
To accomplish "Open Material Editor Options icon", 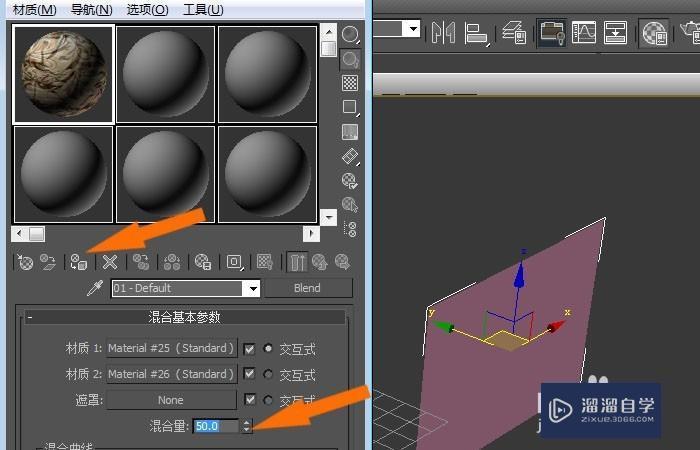I will (350, 181).
